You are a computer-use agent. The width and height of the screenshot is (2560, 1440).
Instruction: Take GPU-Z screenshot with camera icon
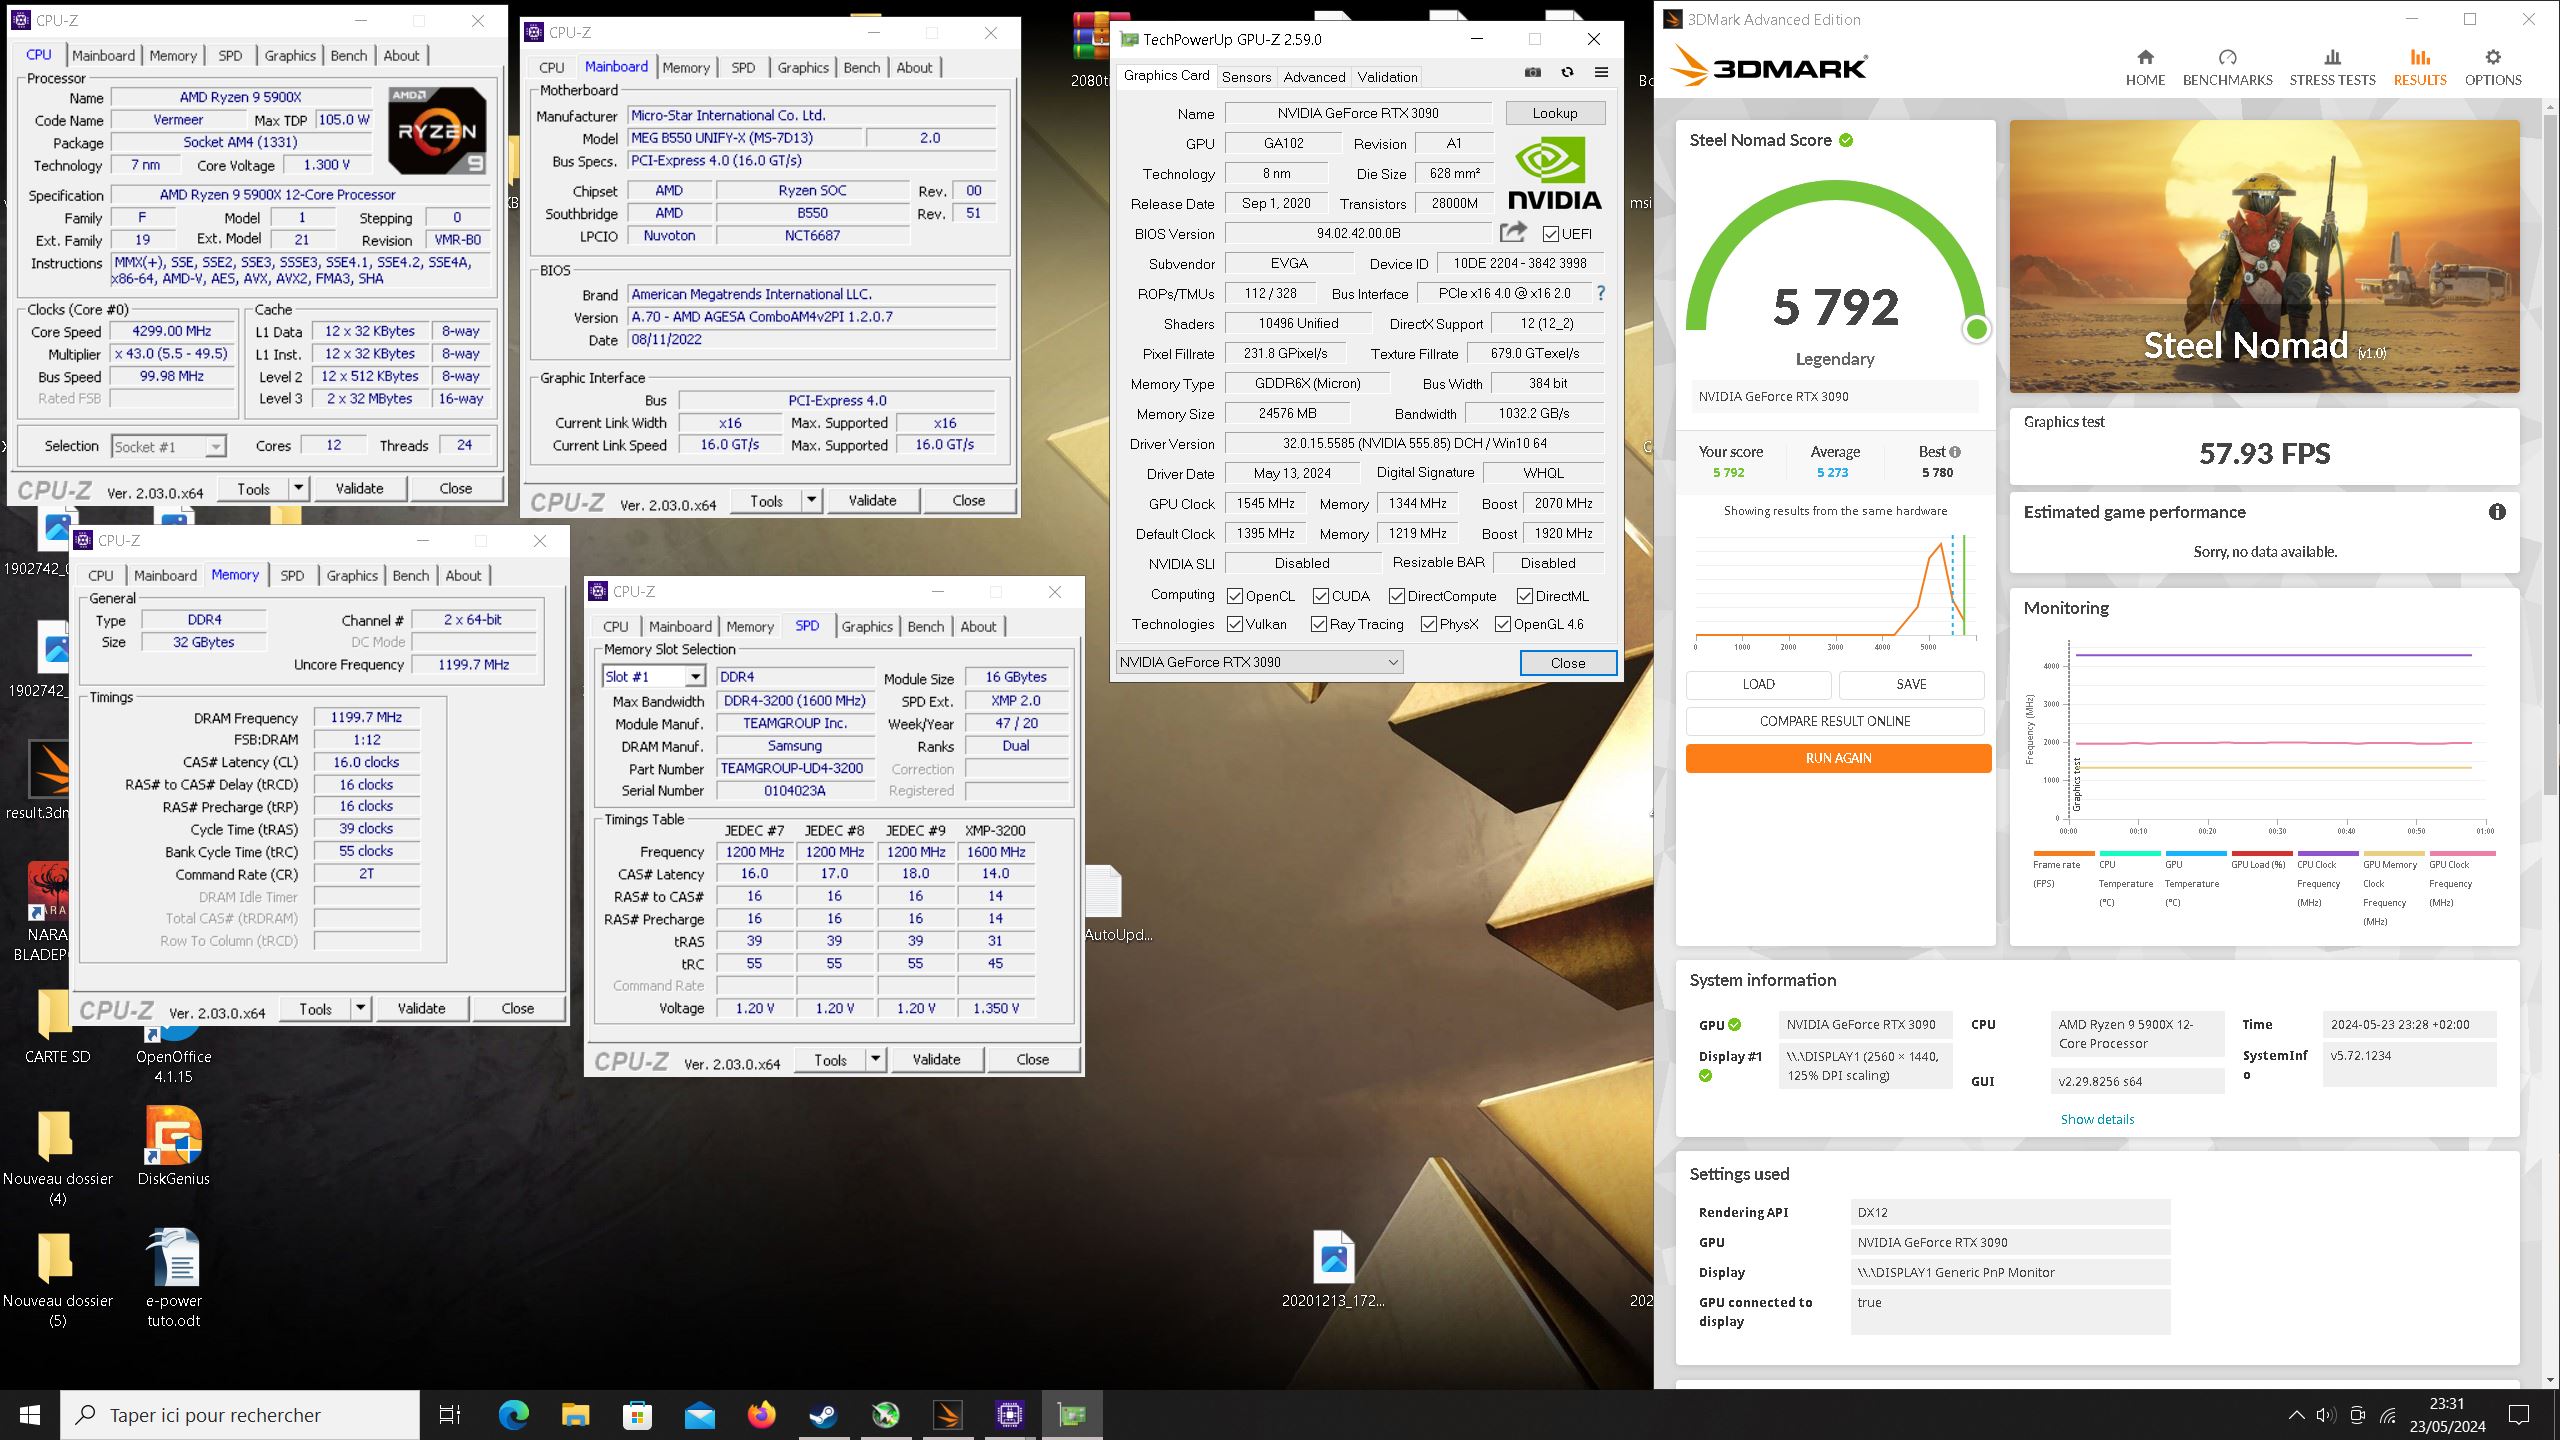[1532, 73]
